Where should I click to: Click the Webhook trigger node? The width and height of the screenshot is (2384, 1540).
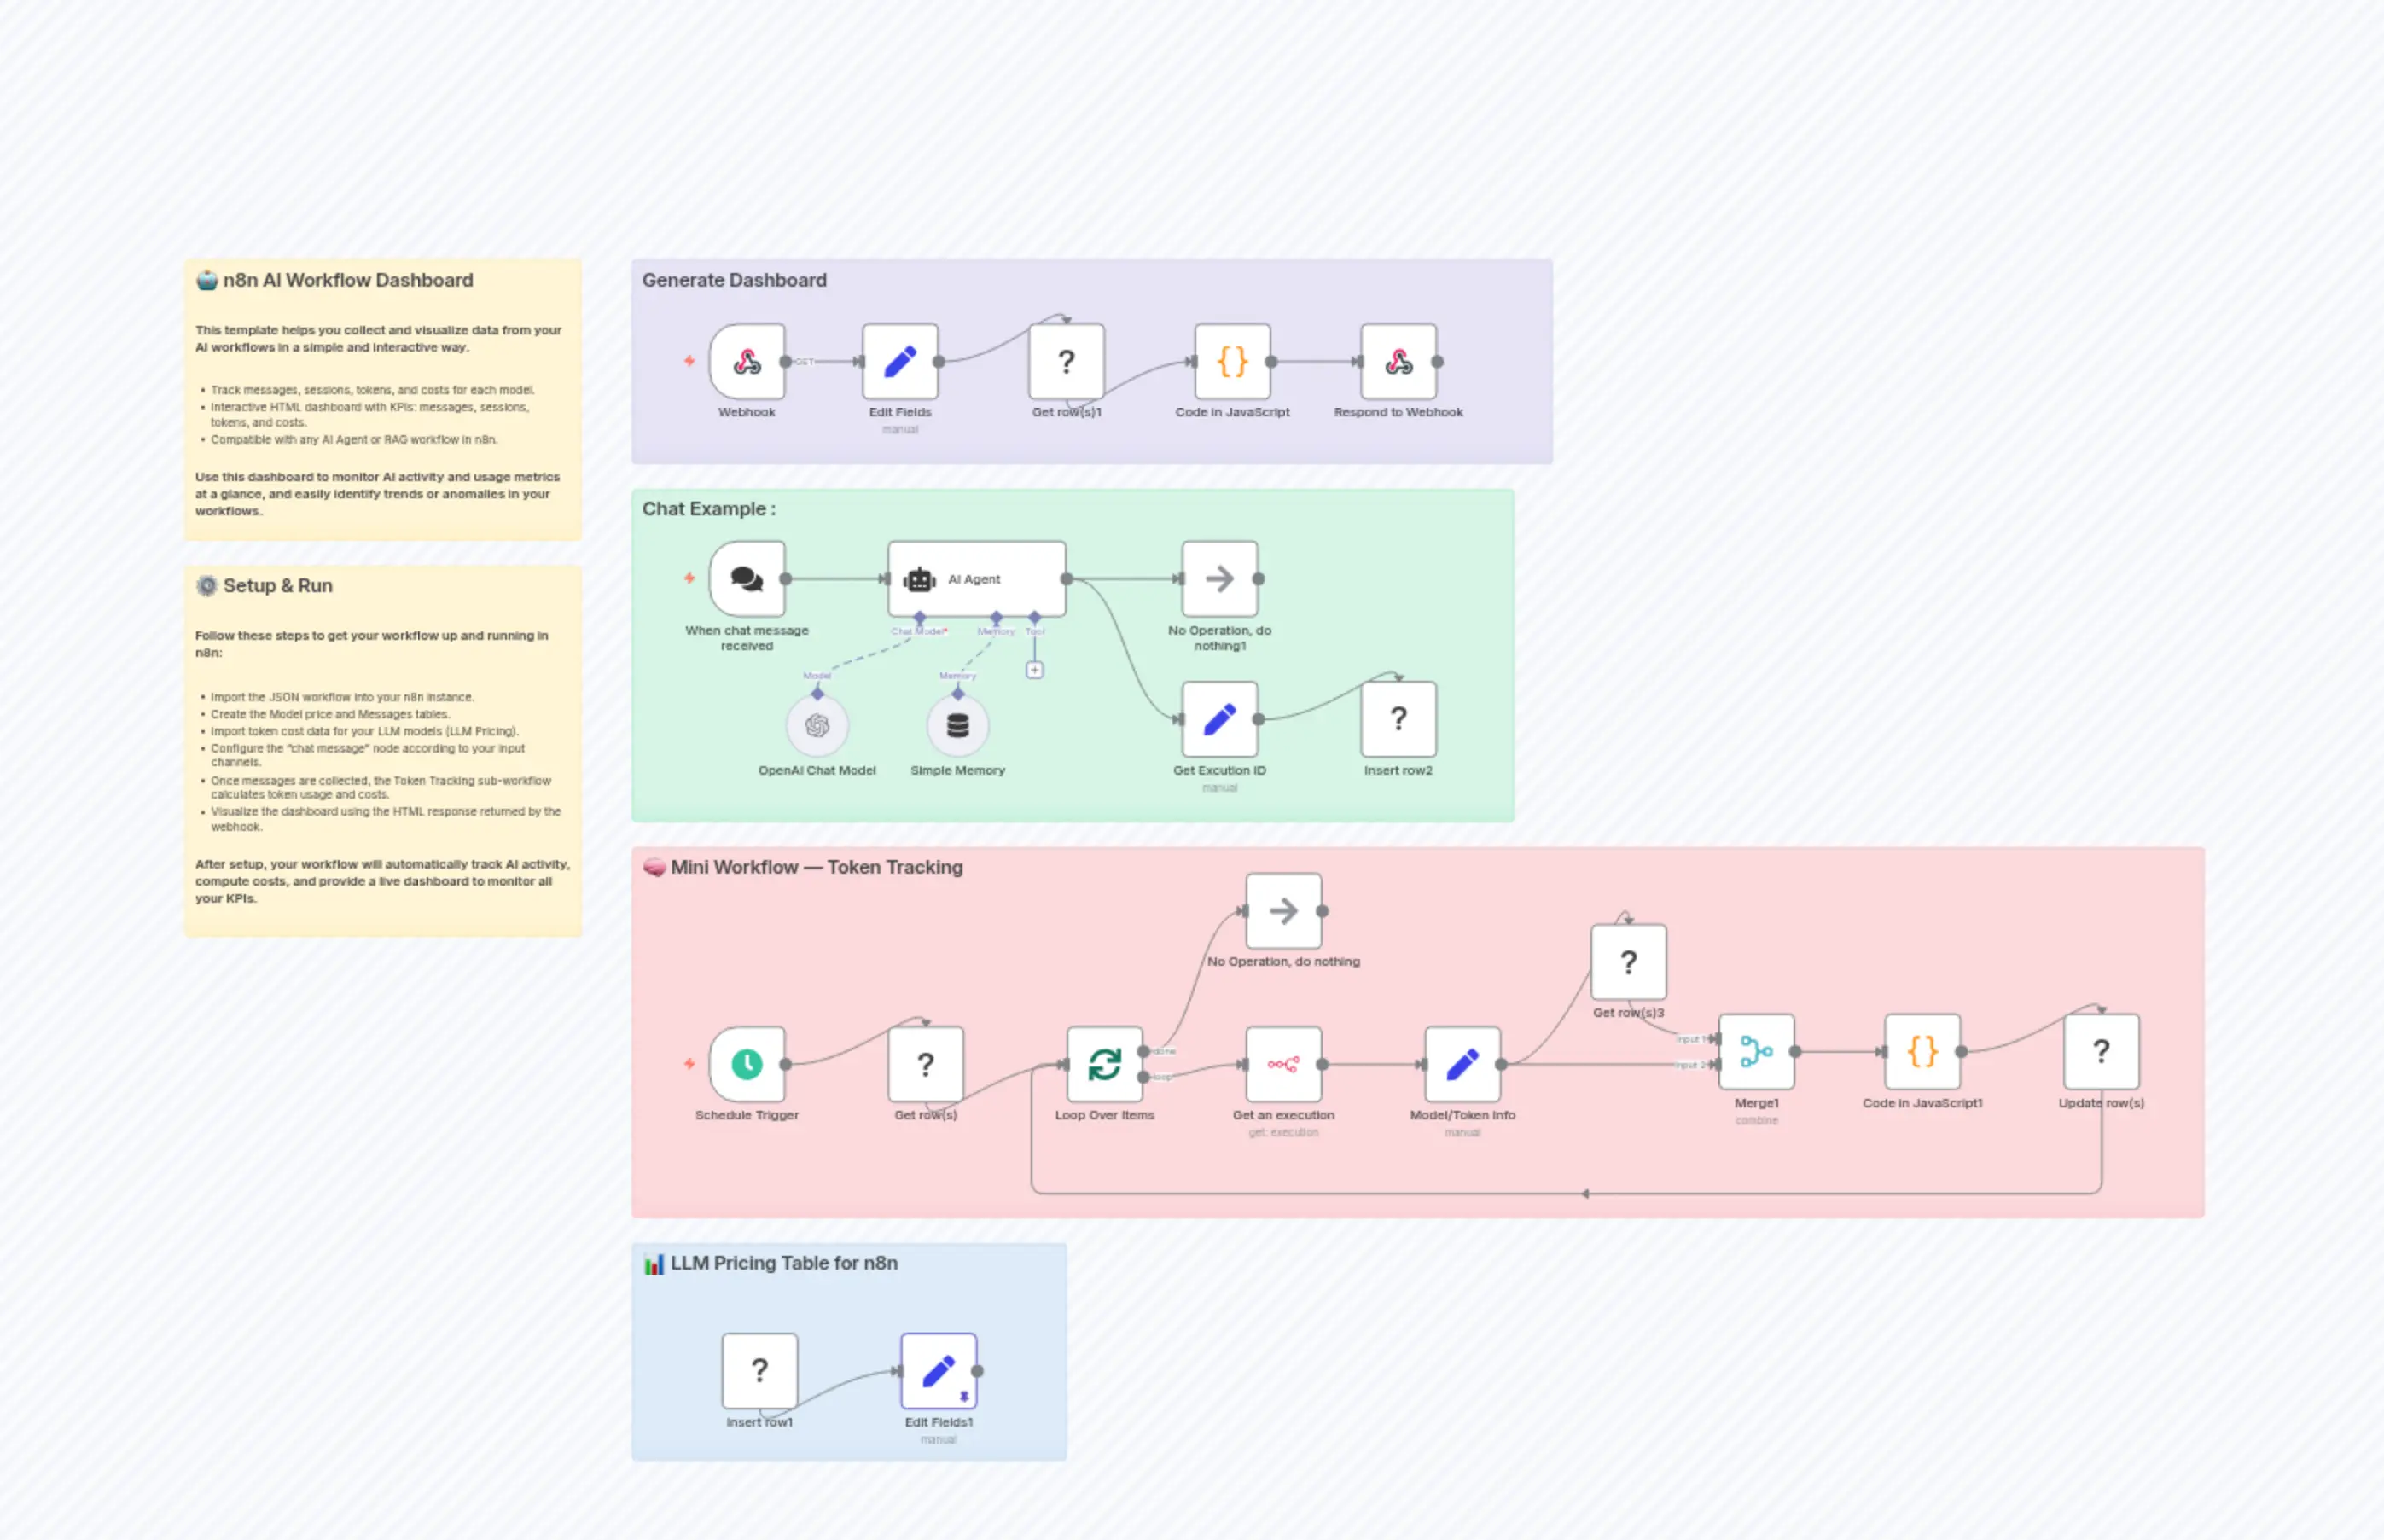click(x=747, y=362)
